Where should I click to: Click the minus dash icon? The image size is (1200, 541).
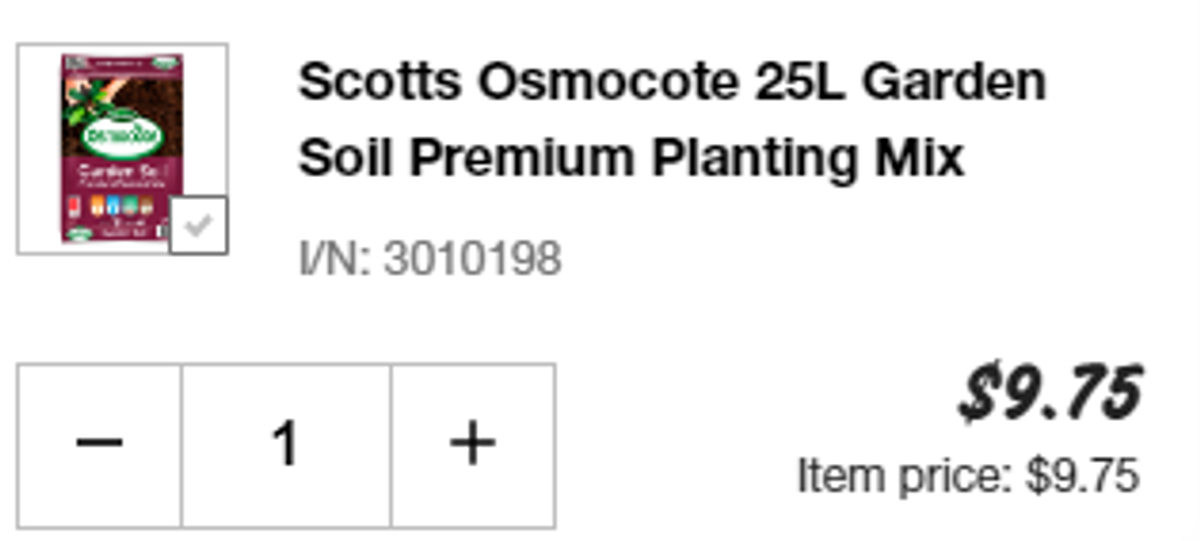[99, 443]
